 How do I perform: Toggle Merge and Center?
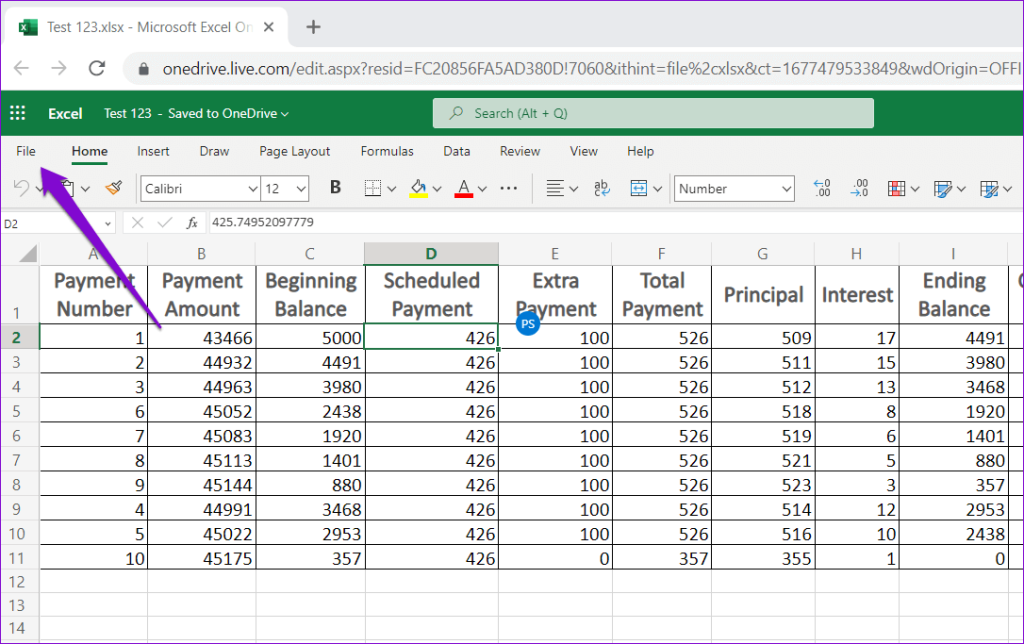click(637, 188)
